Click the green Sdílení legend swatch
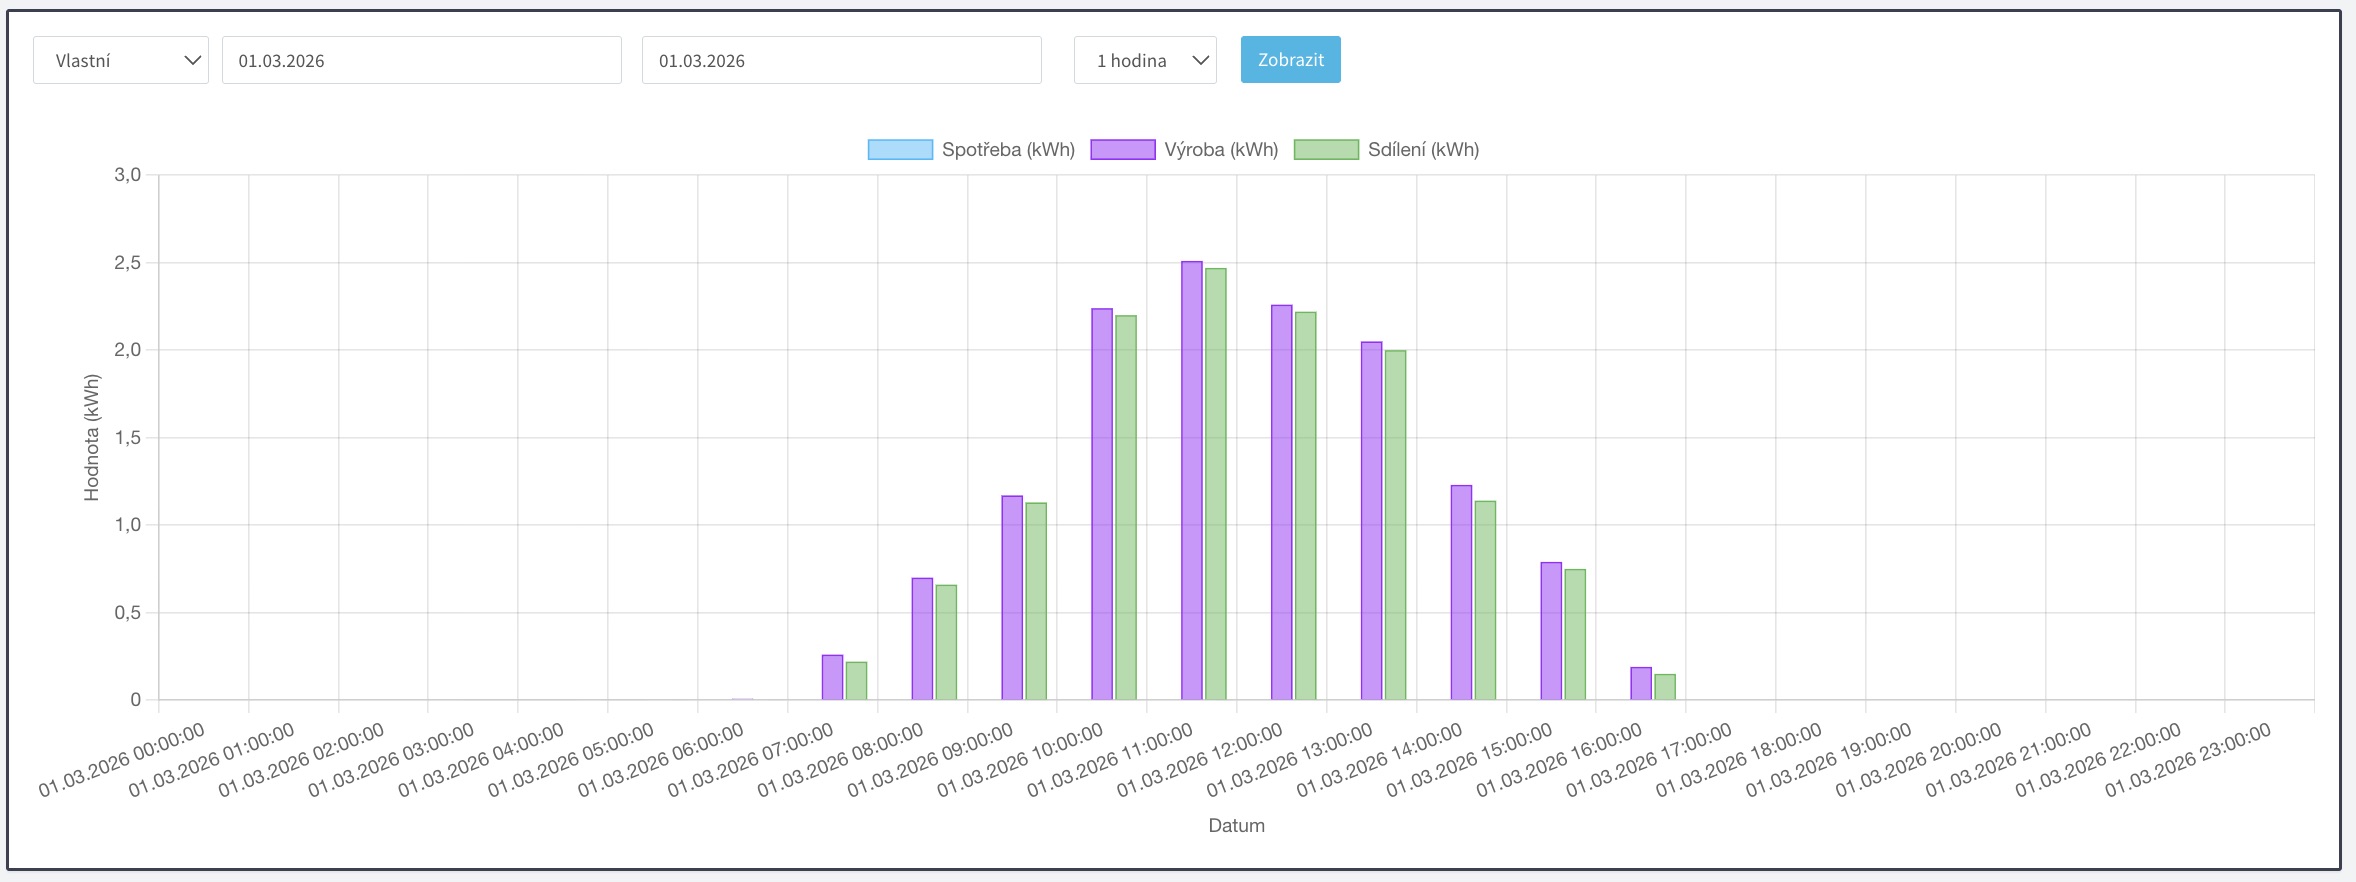This screenshot has width=2356, height=882. (x=1326, y=150)
